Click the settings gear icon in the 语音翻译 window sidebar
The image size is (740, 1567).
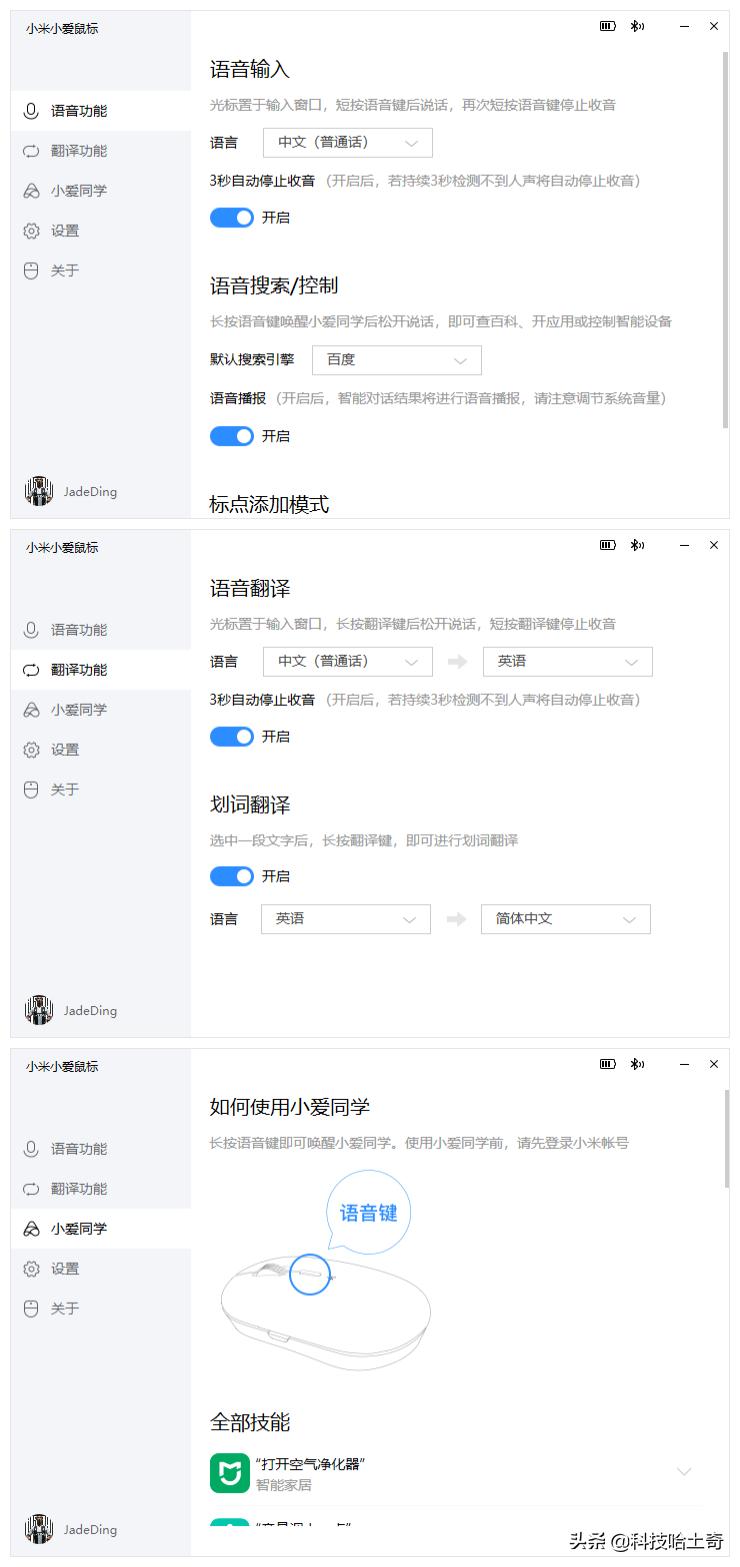(31, 750)
